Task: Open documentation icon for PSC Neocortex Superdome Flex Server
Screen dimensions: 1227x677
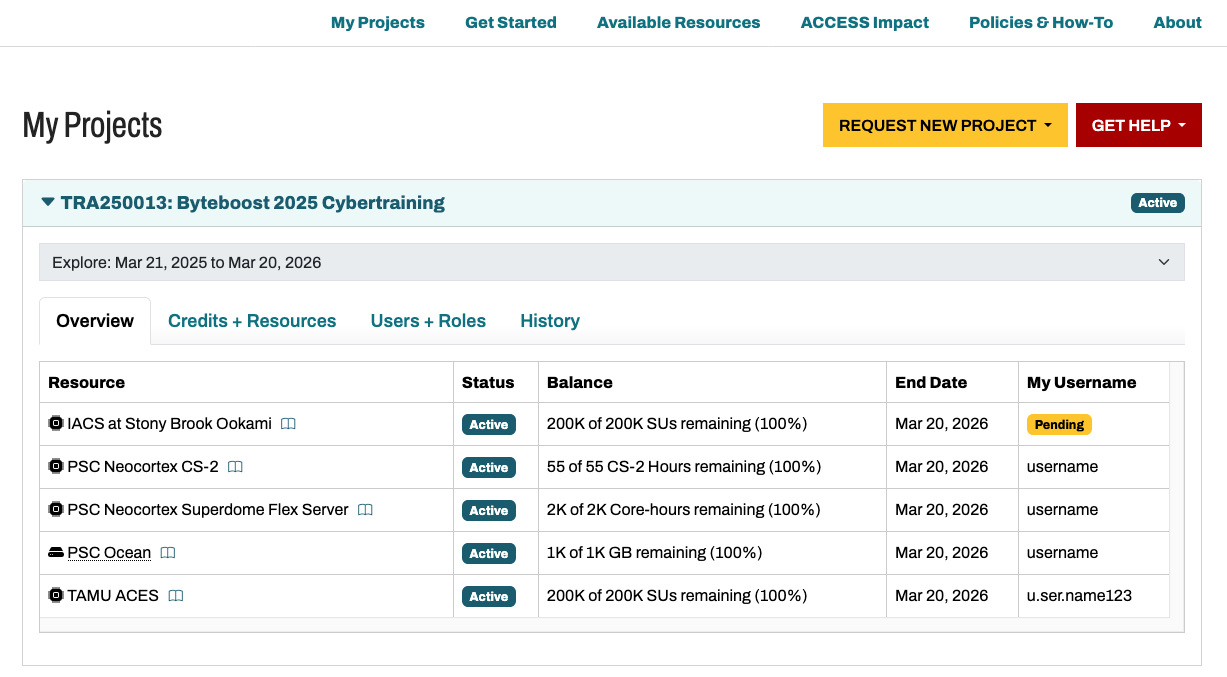Action: (365, 510)
